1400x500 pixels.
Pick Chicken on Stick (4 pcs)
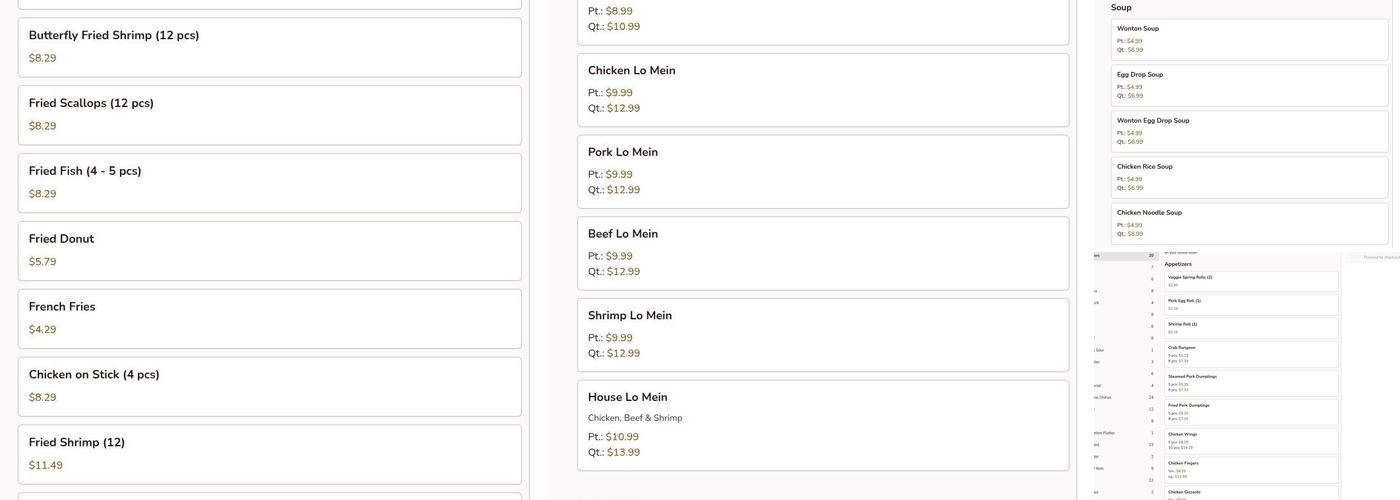269,387
